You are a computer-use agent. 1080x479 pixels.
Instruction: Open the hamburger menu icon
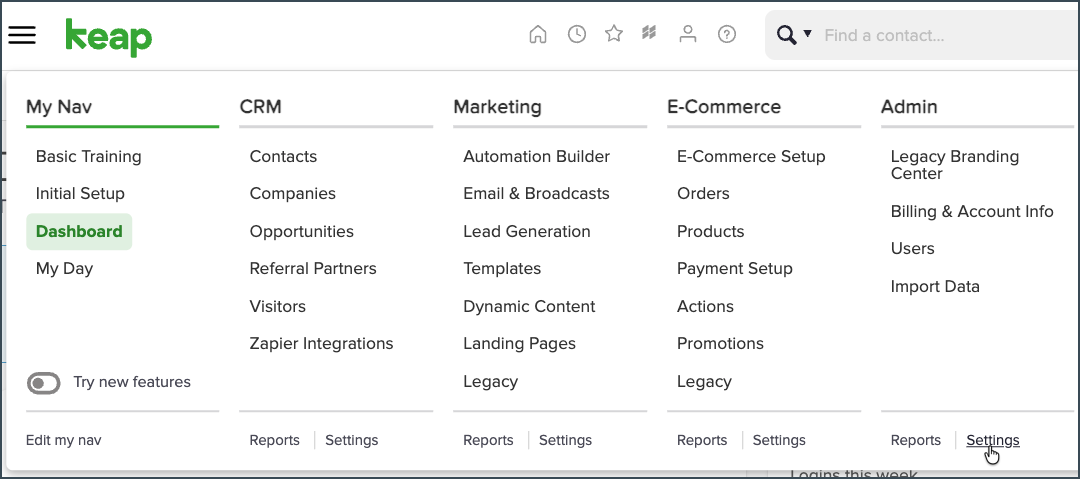(x=22, y=34)
